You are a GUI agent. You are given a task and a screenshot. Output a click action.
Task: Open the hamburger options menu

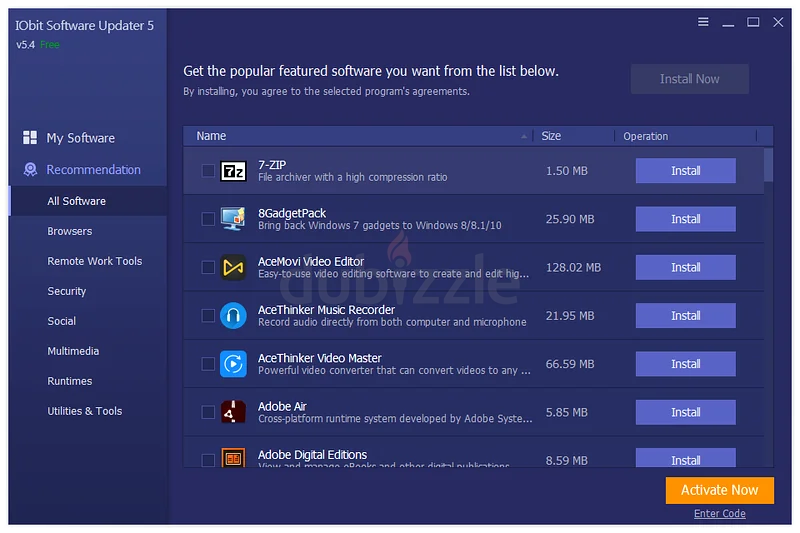point(703,22)
